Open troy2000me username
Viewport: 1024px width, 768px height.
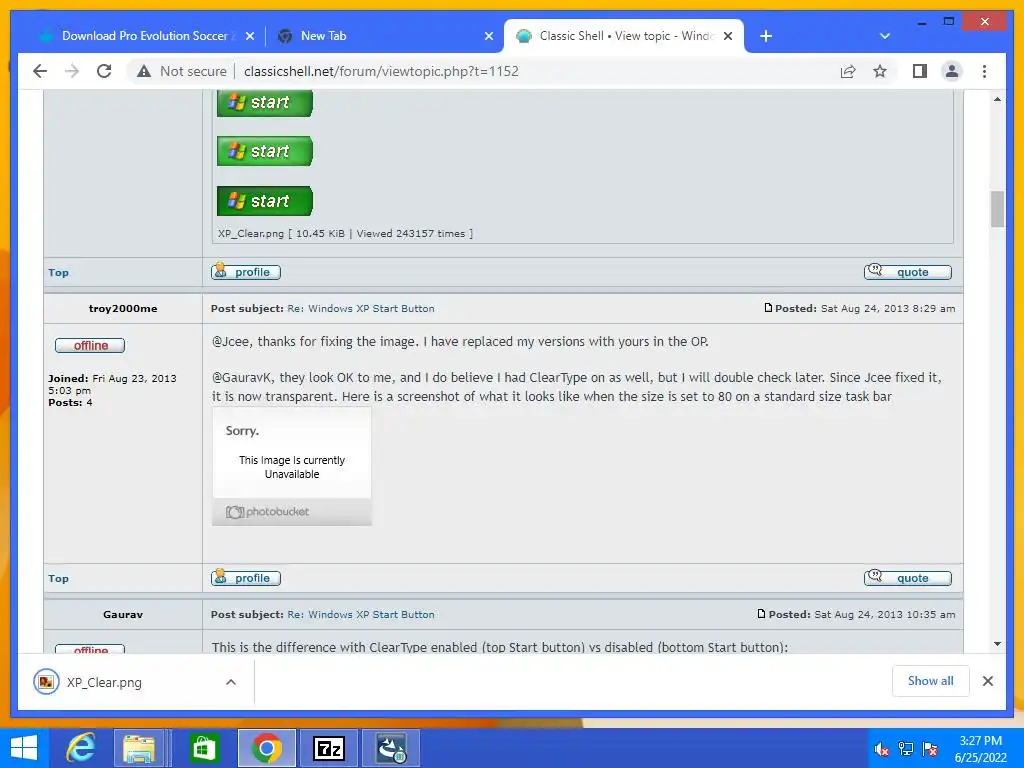[x=123, y=308]
